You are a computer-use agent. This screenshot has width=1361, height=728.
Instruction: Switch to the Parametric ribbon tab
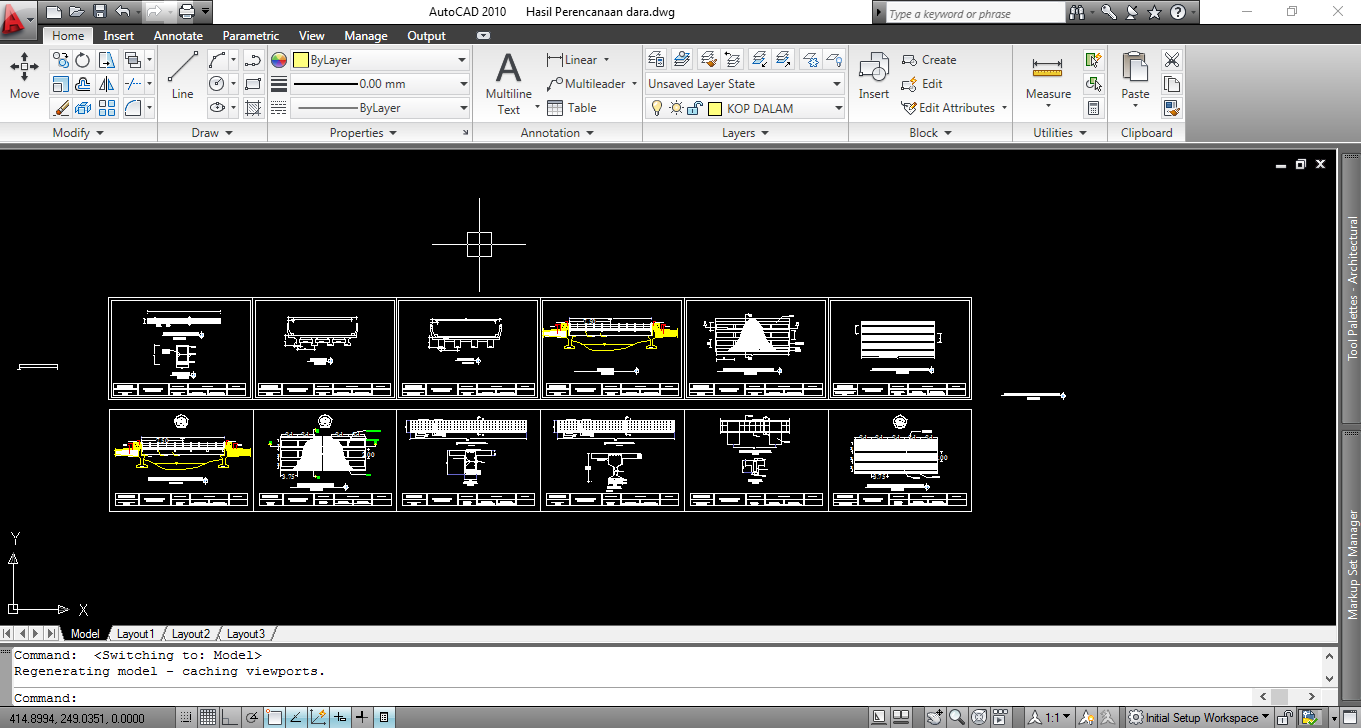pos(250,35)
